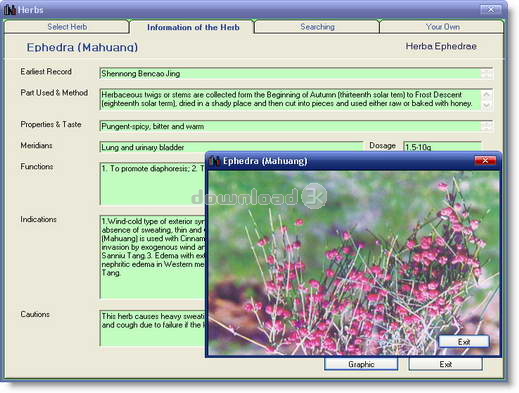Viewport: 519px width, 393px height.
Task: Open the Searching tab
Action: pos(317,27)
